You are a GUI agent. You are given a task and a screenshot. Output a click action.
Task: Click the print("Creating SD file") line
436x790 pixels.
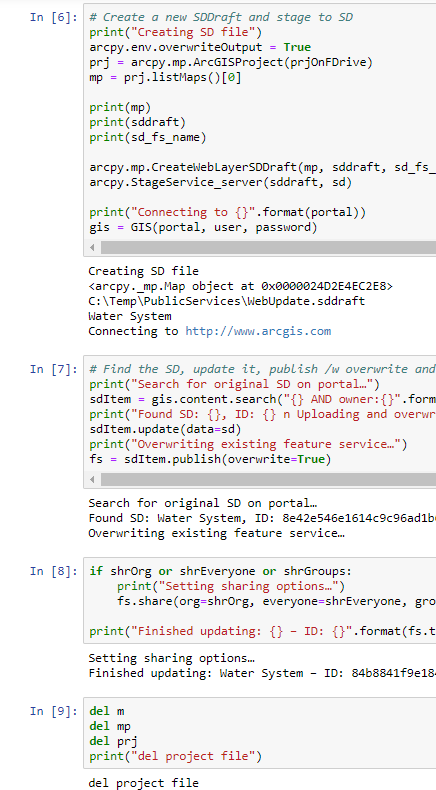[x=176, y=32]
